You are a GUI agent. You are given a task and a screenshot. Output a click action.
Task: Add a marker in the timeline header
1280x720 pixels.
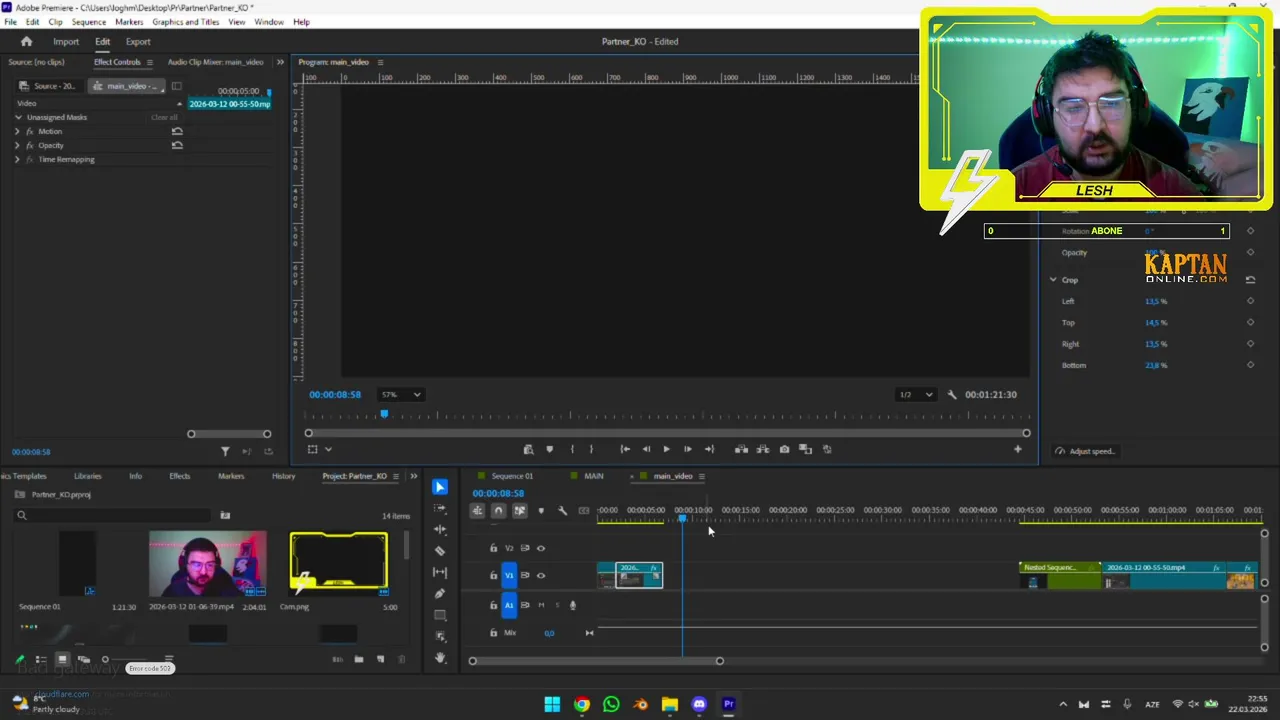(x=541, y=511)
